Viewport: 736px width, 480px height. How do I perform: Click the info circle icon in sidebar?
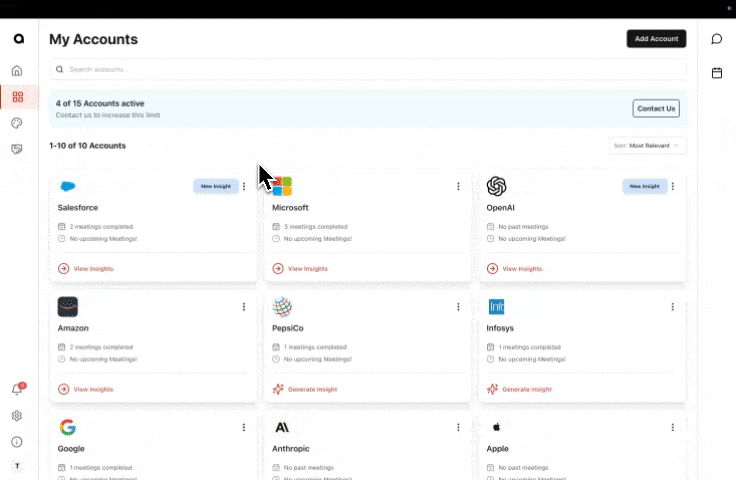point(17,442)
